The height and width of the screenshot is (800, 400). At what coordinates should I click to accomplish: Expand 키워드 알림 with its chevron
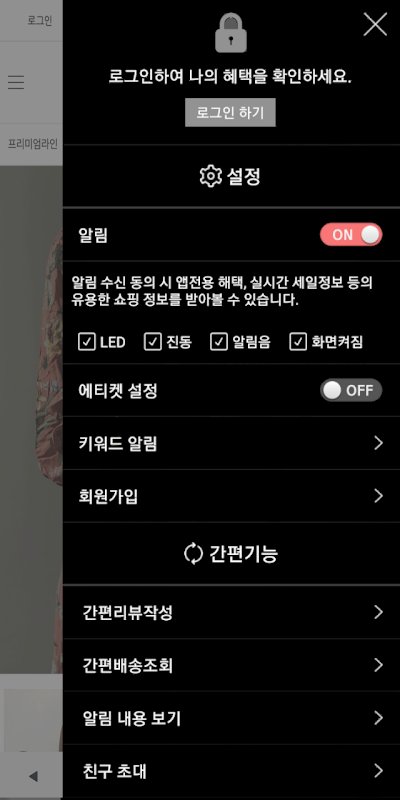(378, 443)
